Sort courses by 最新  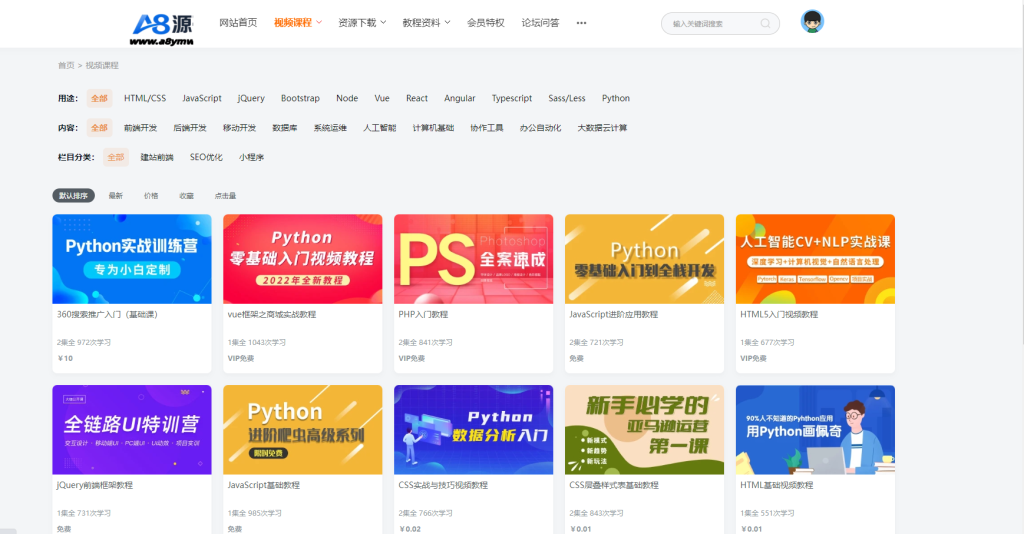(x=116, y=196)
